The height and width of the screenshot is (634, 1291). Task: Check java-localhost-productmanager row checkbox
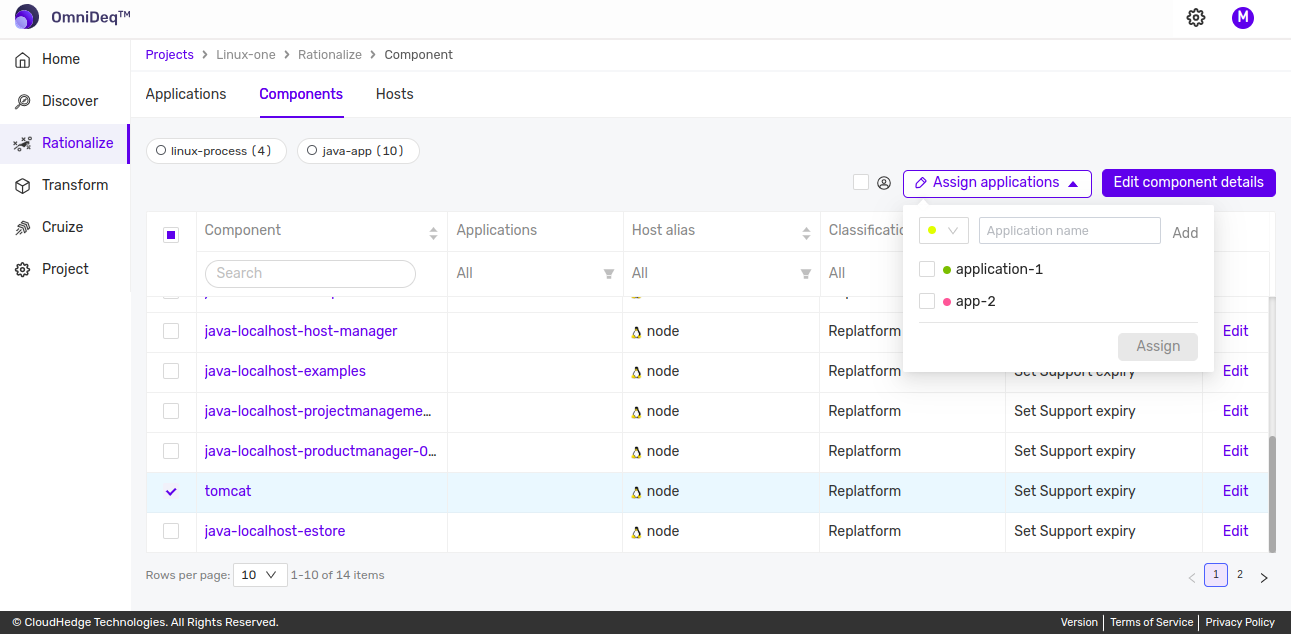coord(171,451)
